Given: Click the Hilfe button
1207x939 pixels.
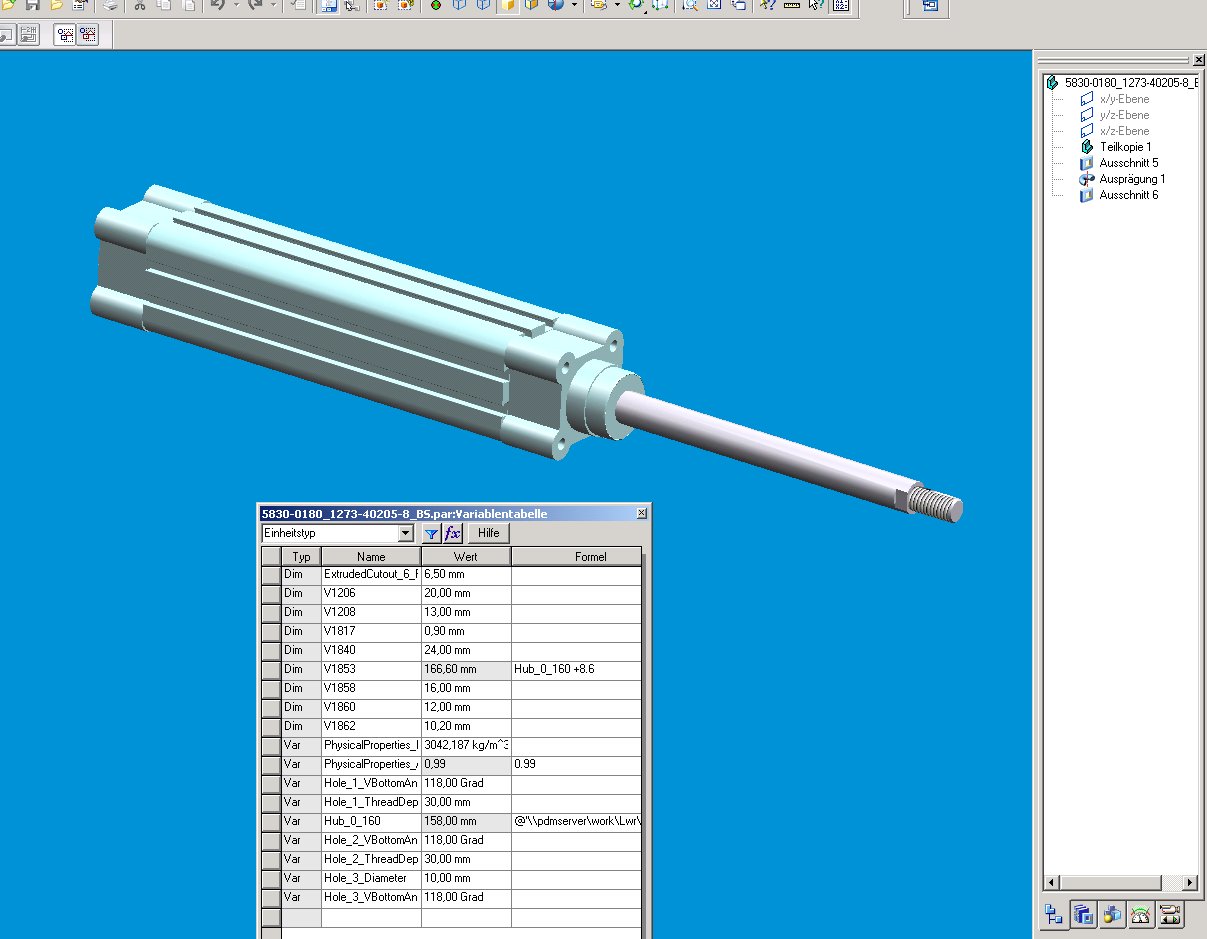Looking at the screenshot, I should tap(488, 534).
